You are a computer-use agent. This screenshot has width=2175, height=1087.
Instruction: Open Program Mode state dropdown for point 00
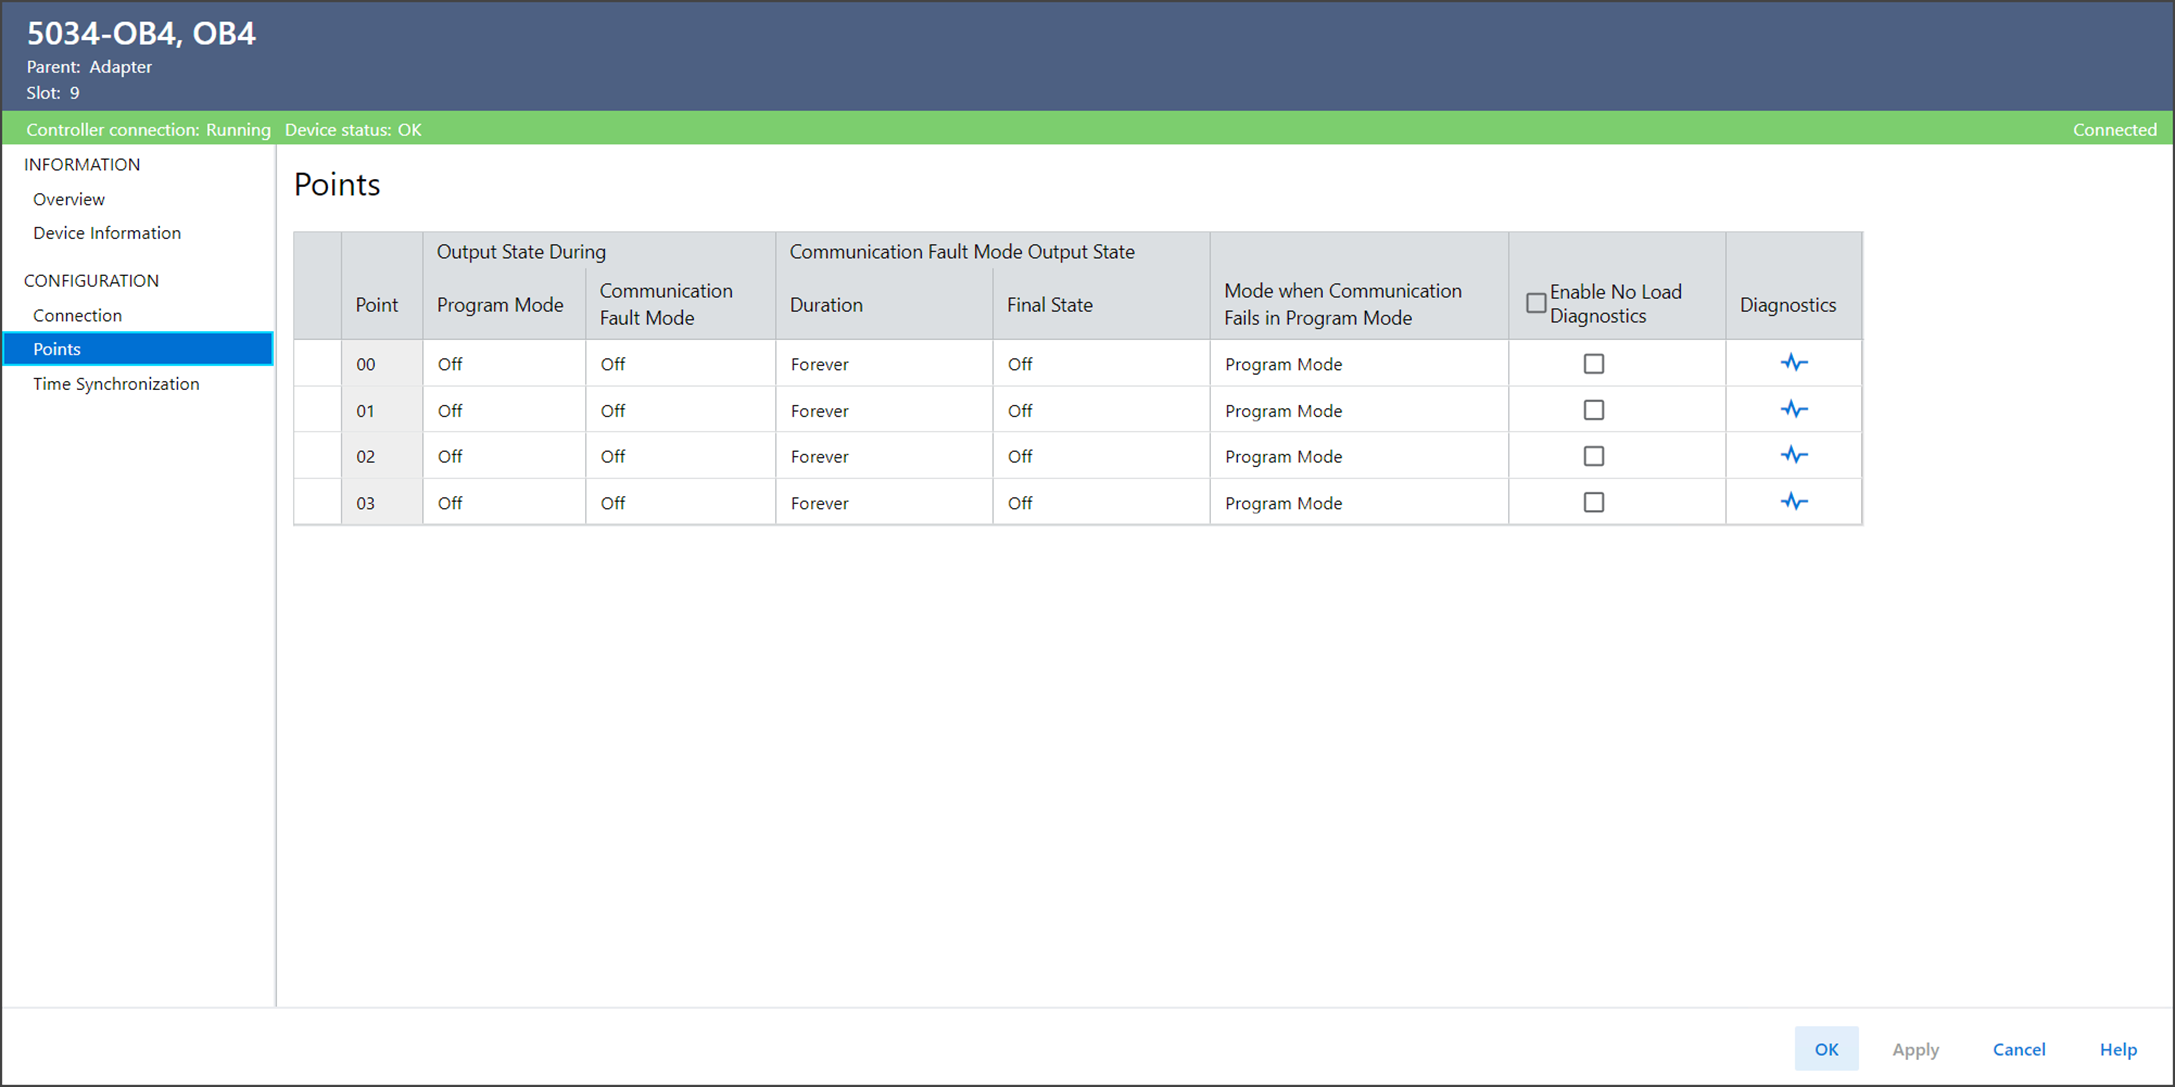tap(503, 364)
